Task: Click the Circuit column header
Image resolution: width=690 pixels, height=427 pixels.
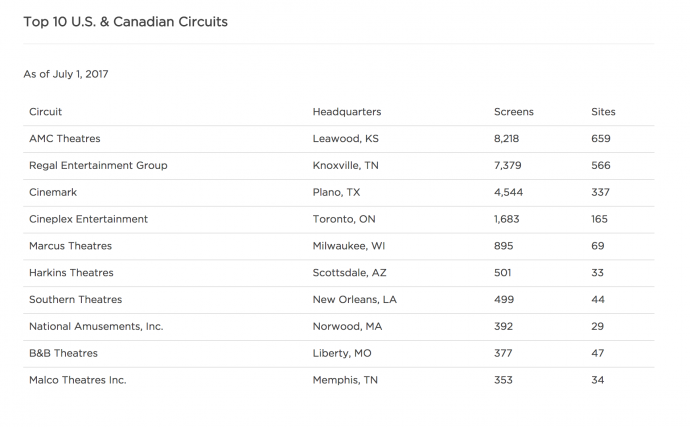Action: pos(46,111)
